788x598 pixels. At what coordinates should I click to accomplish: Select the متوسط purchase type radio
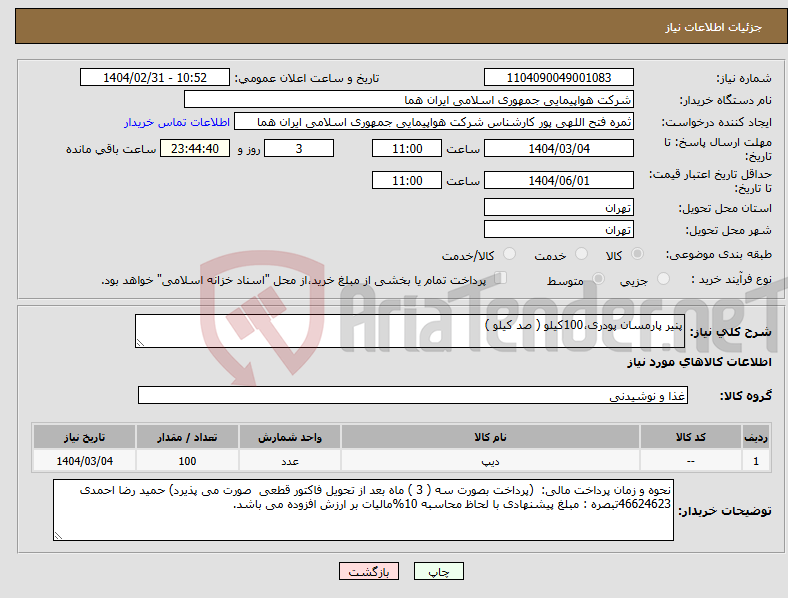[x=598, y=278]
